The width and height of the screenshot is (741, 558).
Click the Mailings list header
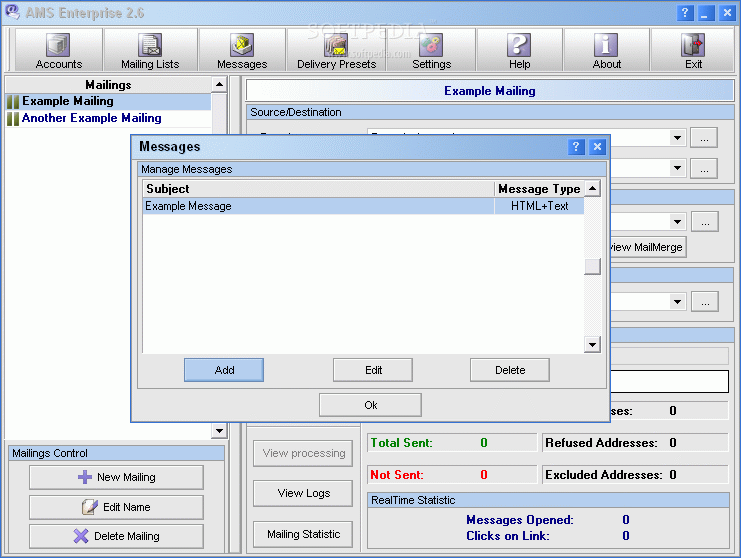108,85
